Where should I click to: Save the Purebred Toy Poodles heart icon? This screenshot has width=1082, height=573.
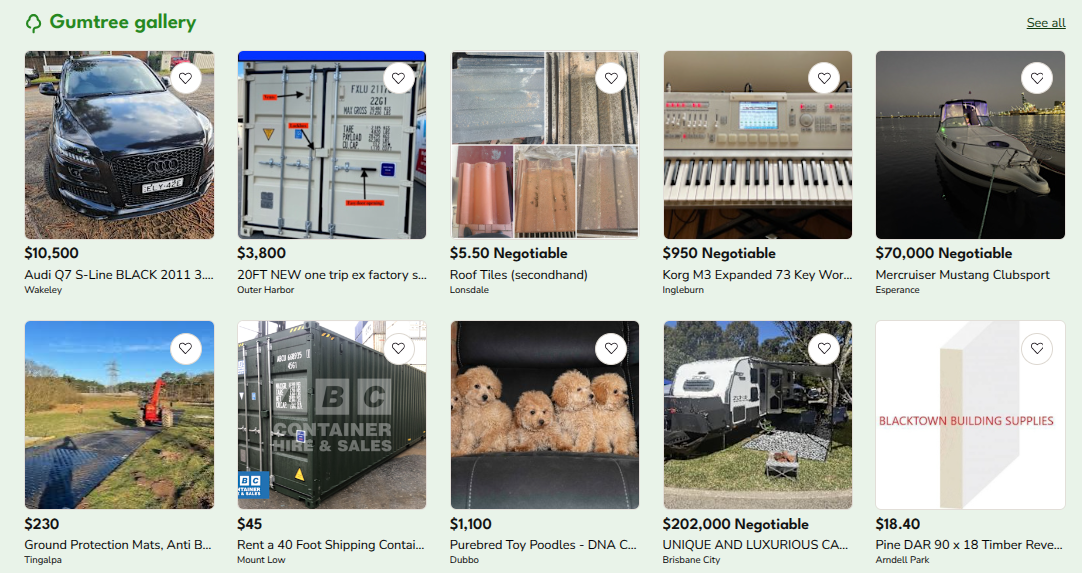pyautogui.click(x=611, y=349)
